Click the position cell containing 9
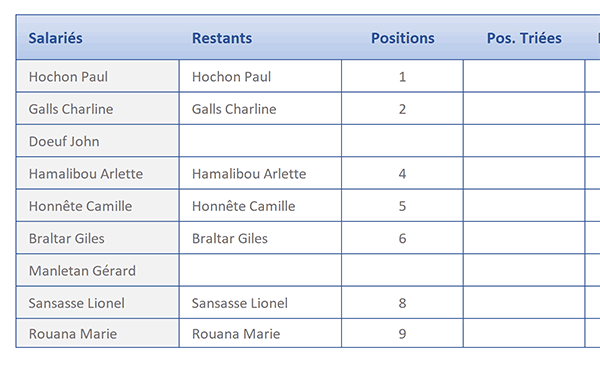The height and width of the screenshot is (368, 600). [402, 333]
